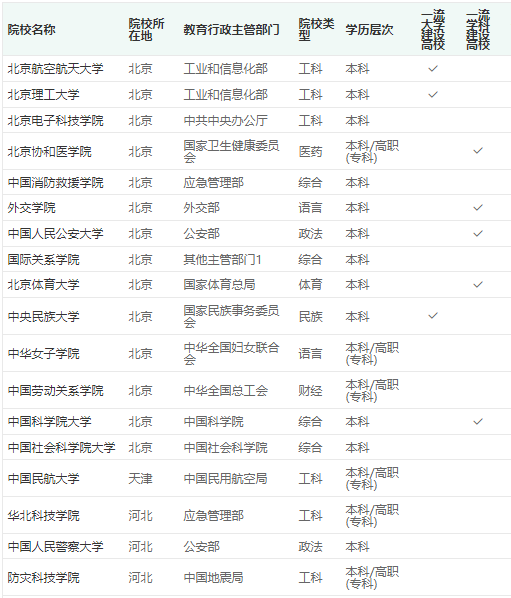Click the 学历层次 column header
The image size is (511, 598).
(x=369, y=29)
